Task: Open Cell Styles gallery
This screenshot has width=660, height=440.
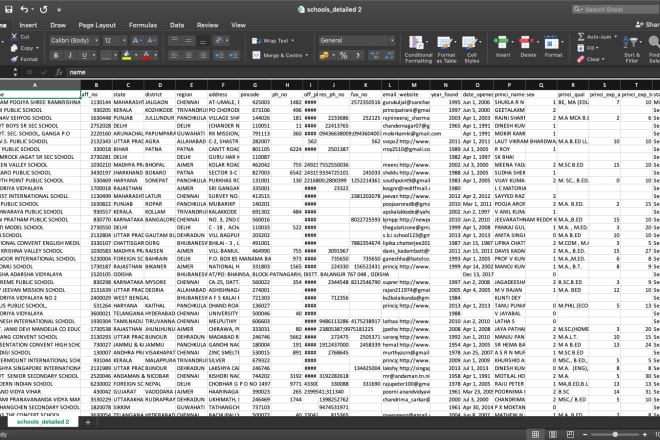Action: [472, 49]
